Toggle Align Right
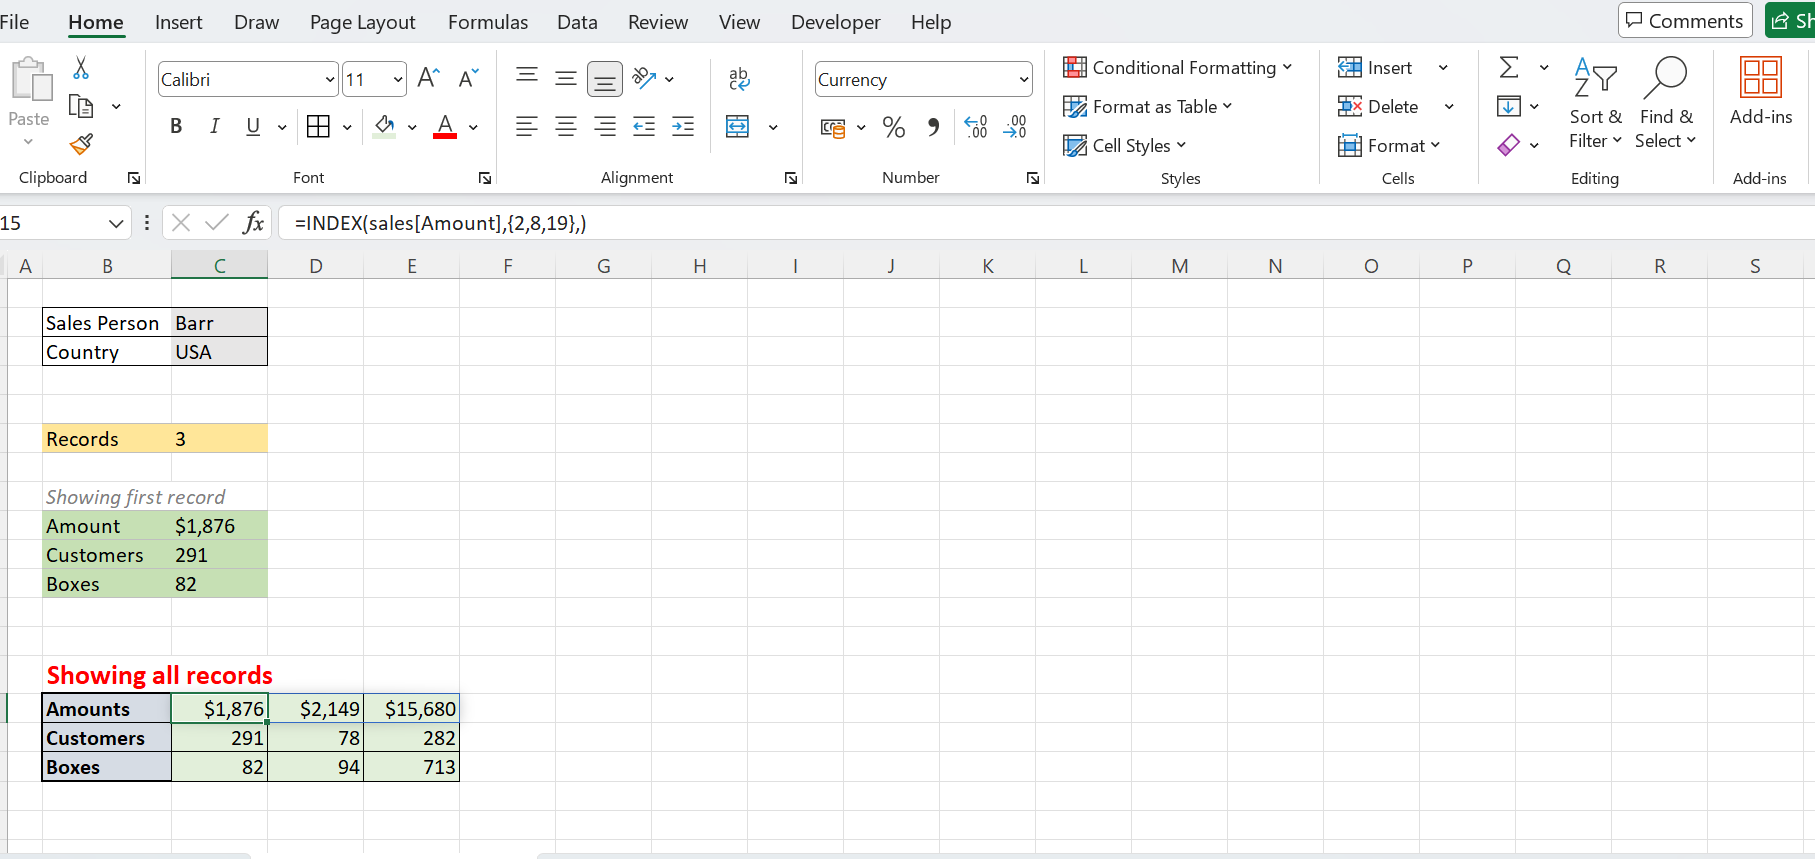 (x=605, y=126)
